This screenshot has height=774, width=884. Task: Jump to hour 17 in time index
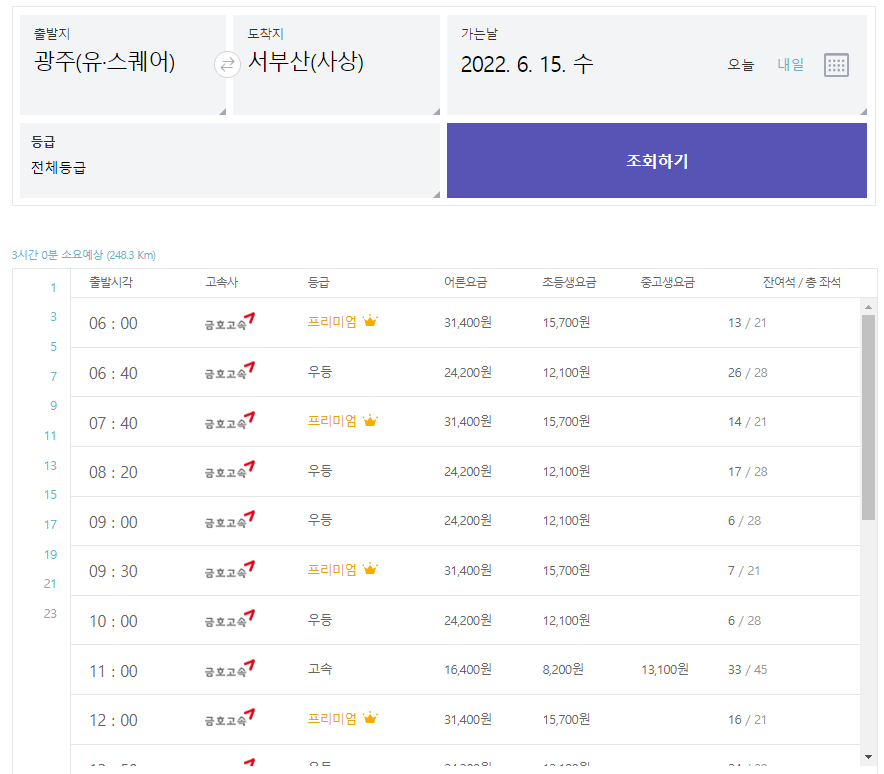(50, 525)
